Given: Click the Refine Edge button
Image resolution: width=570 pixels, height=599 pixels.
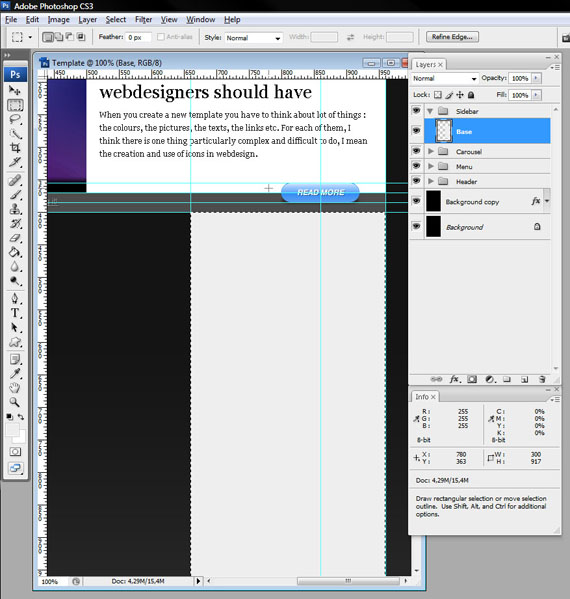Looking at the screenshot, I should pyautogui.click(x=452, y=37).
